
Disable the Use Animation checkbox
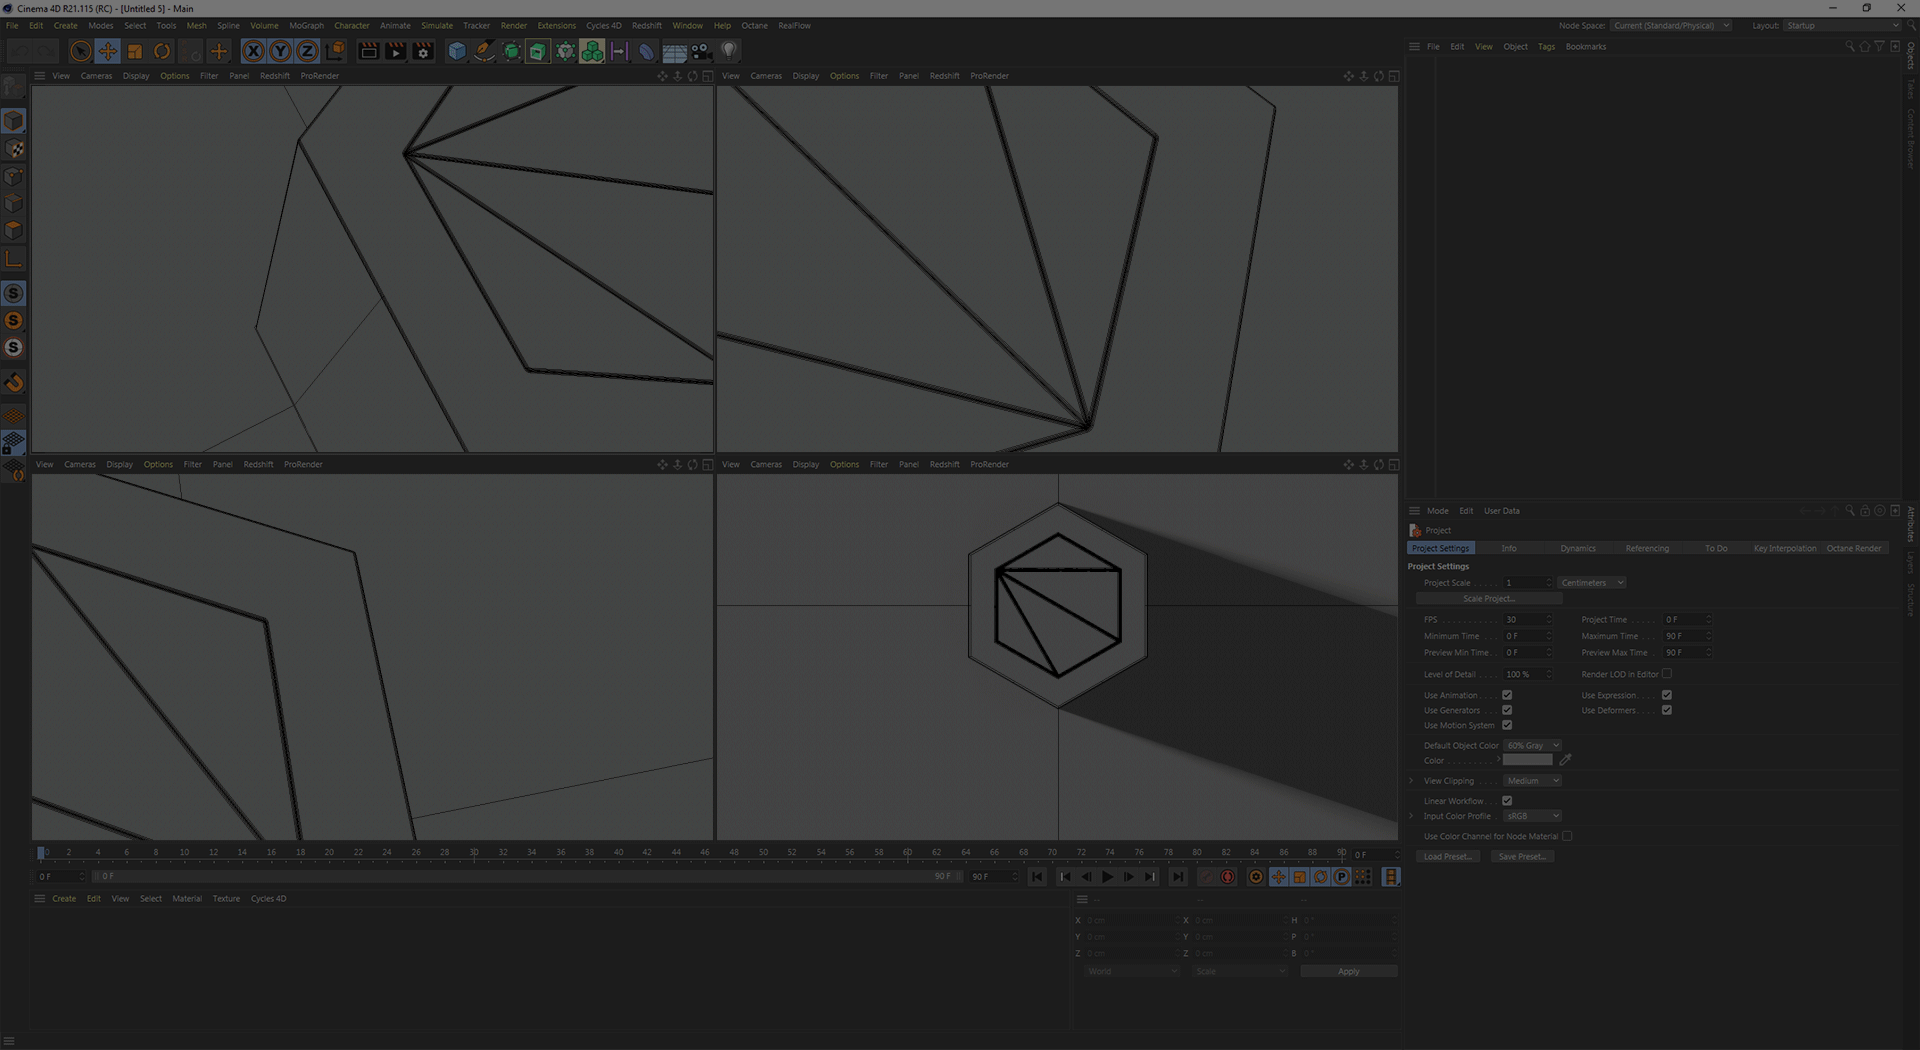pos(1507,695)
